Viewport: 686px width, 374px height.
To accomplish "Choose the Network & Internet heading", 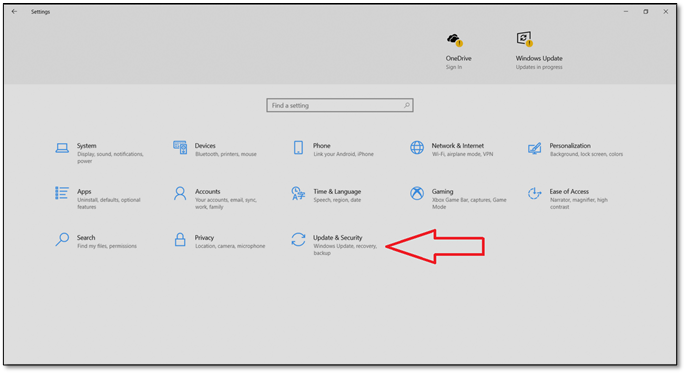I will [458, 146].
